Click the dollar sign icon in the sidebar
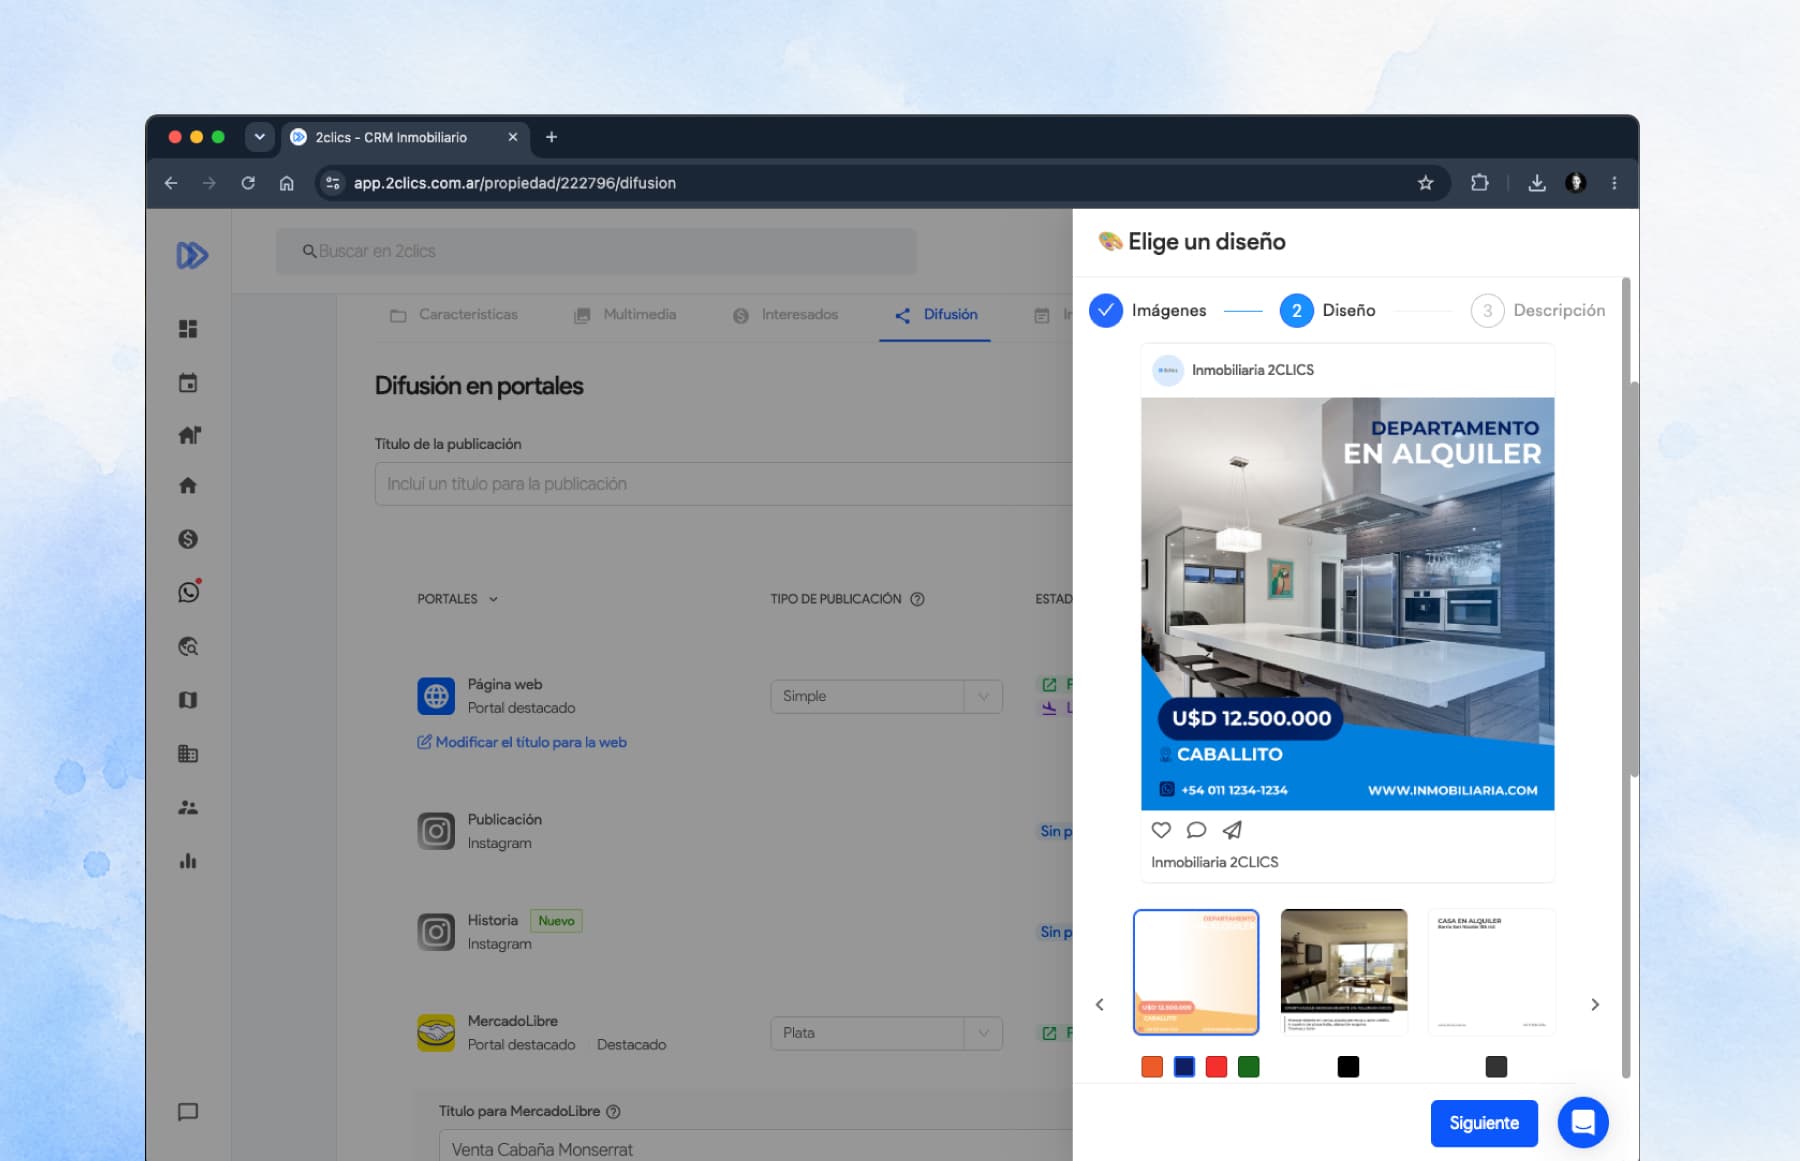The image size is (1800, 1161). (x=188, y=539)
